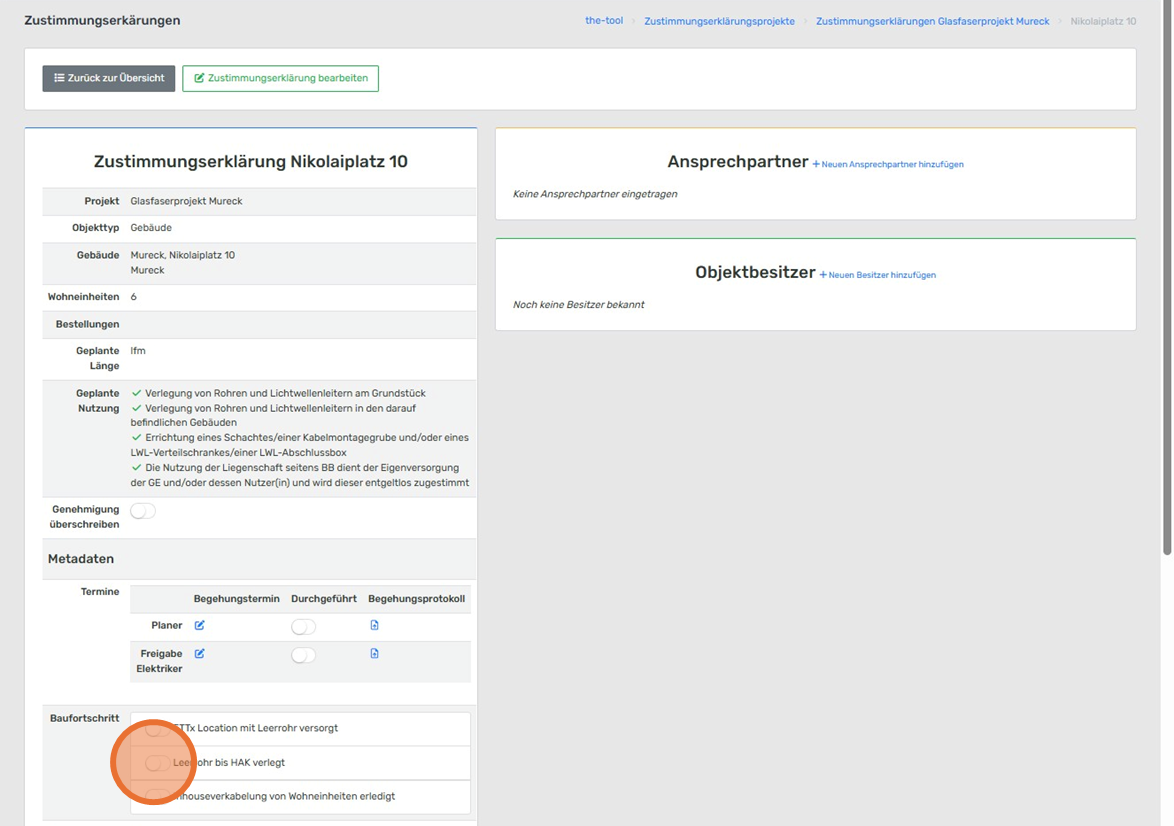Switch on Leerrohr bis HAK verlegt
Screen dimensions: 1174x826
157,763
